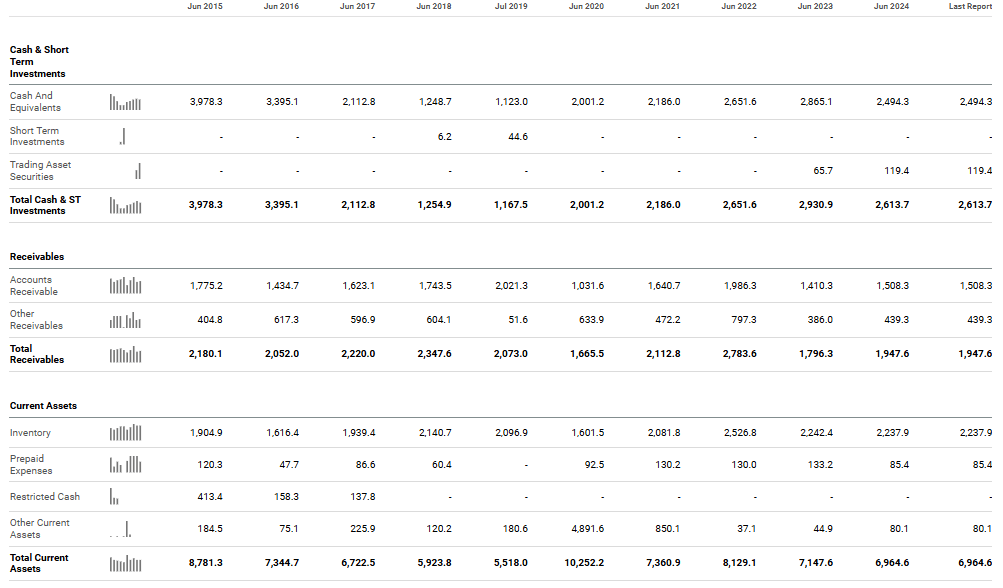Open the Accounts Receivable row label
Viewport: 1003px width, 588px height.
tap(34, 286)
